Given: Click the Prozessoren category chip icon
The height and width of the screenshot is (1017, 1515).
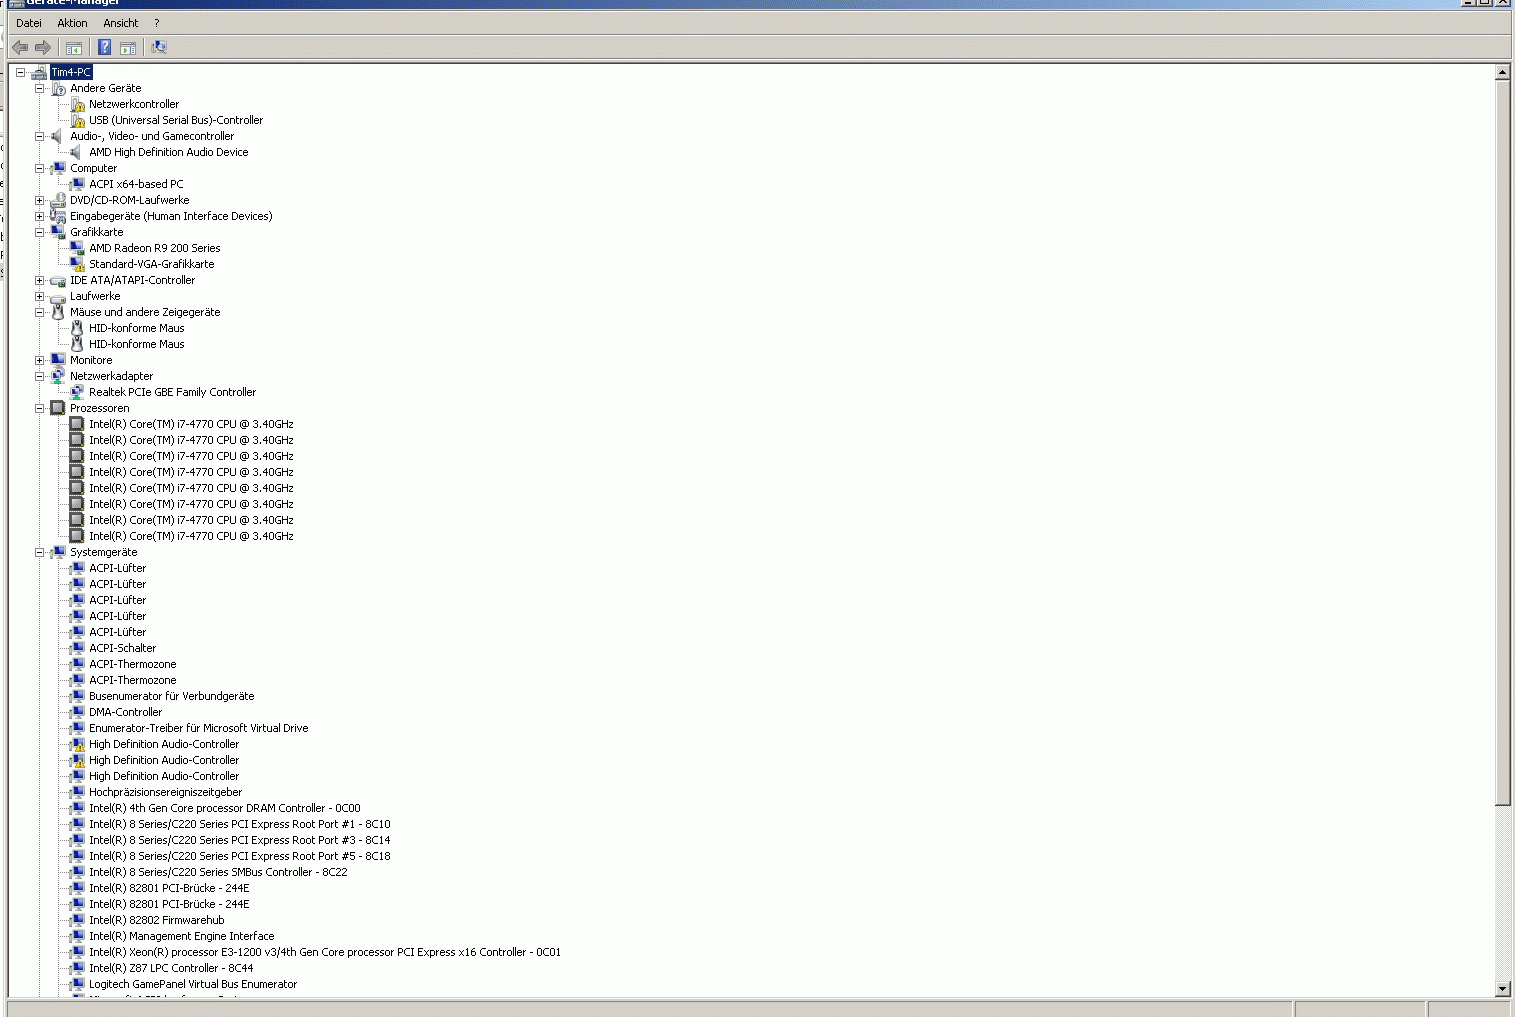Looking at the screenshot, I should click(58, 408).
